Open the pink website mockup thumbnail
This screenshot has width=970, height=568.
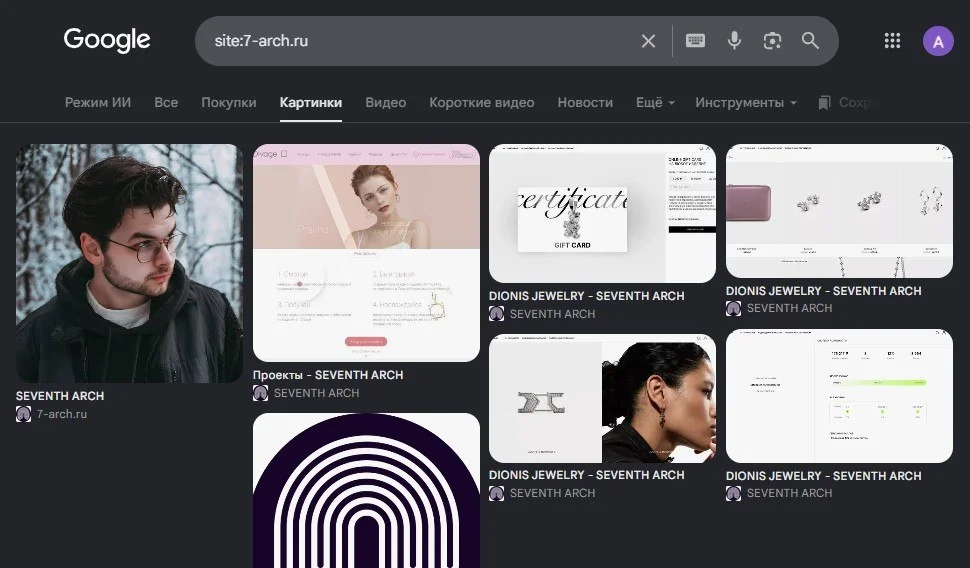366,252
